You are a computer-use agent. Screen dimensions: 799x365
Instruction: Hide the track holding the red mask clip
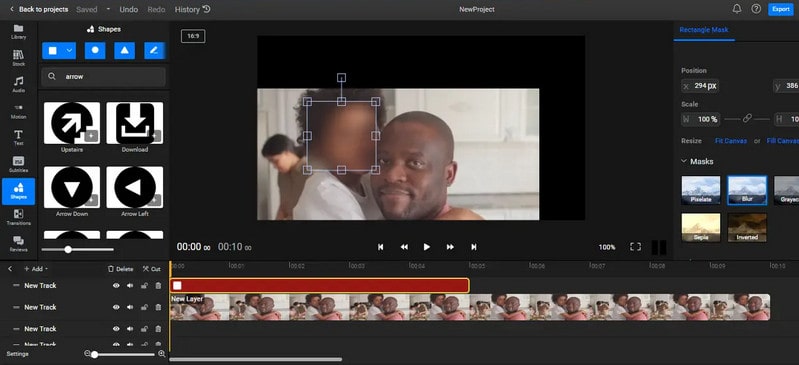click(116, 285)
